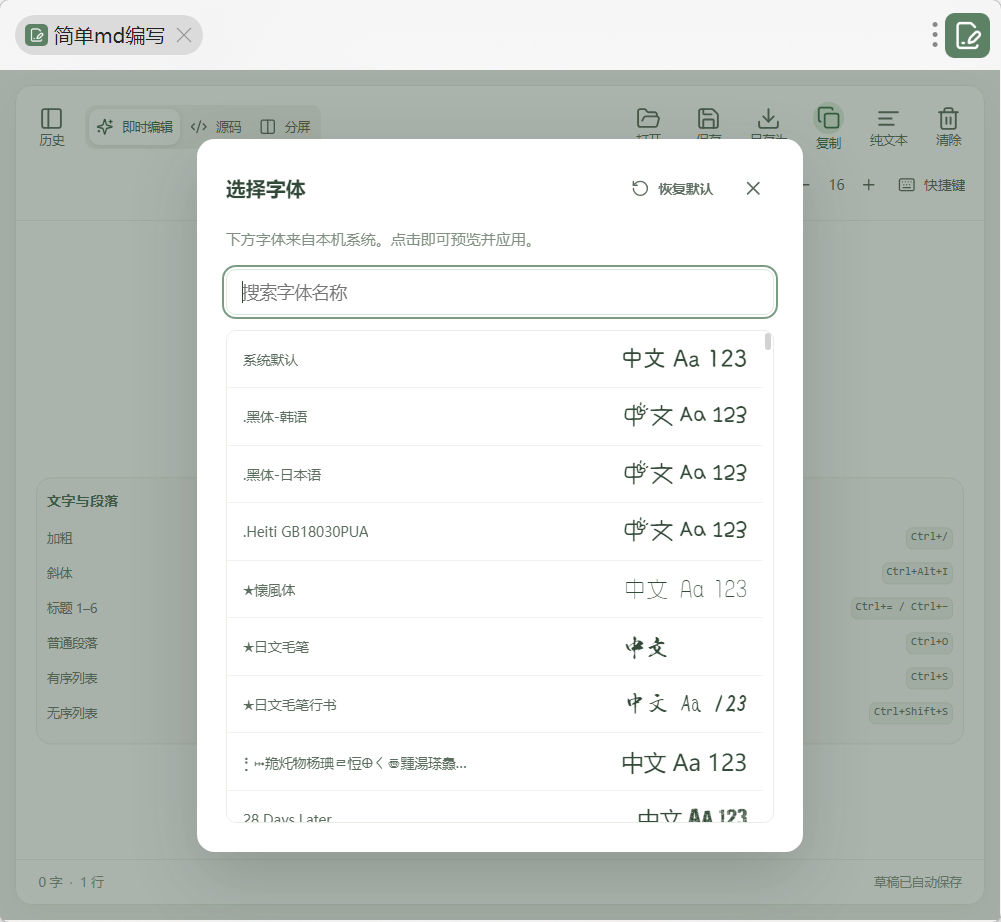Click the 斜体 shortcut entry
1001x922 pixels.
(x=59, y=573)
